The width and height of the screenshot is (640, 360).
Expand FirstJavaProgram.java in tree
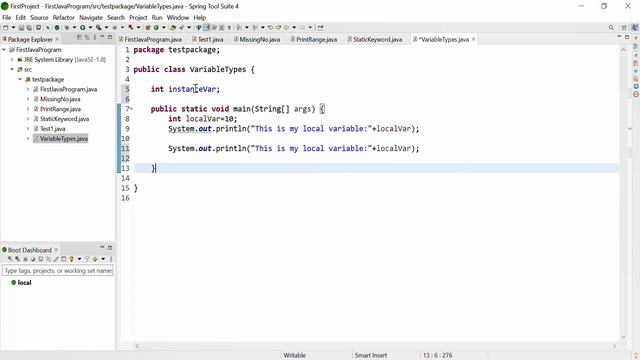[x=28, y=89]
